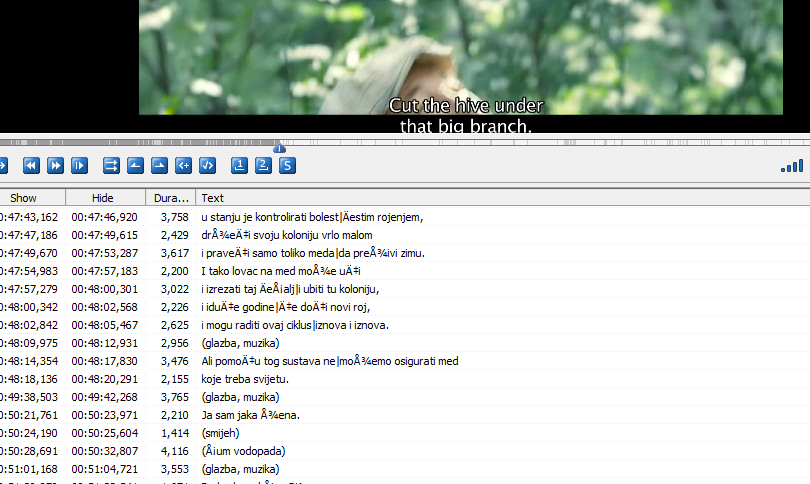Select '(glazba, muzika)' row hiding at 00:49:42,268
810x484 pixels.
(x=405, y=397)
